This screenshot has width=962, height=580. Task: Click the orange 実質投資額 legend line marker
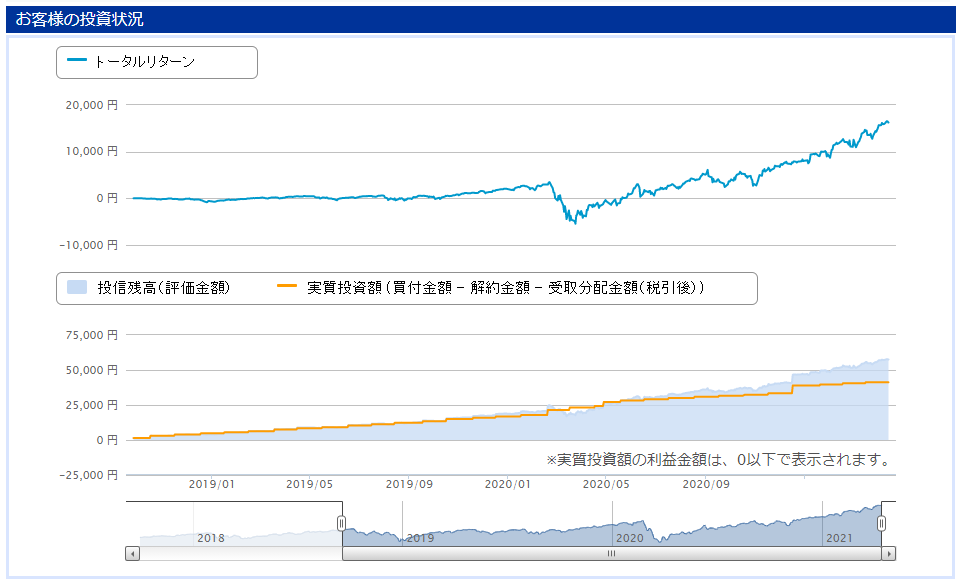pyautogui.click(x=287, y=286)
